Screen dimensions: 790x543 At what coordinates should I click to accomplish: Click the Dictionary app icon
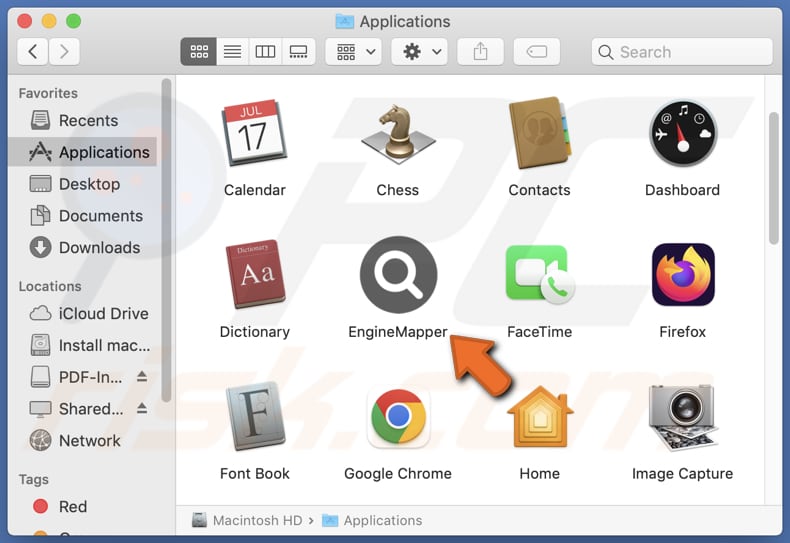click(255, 275)
